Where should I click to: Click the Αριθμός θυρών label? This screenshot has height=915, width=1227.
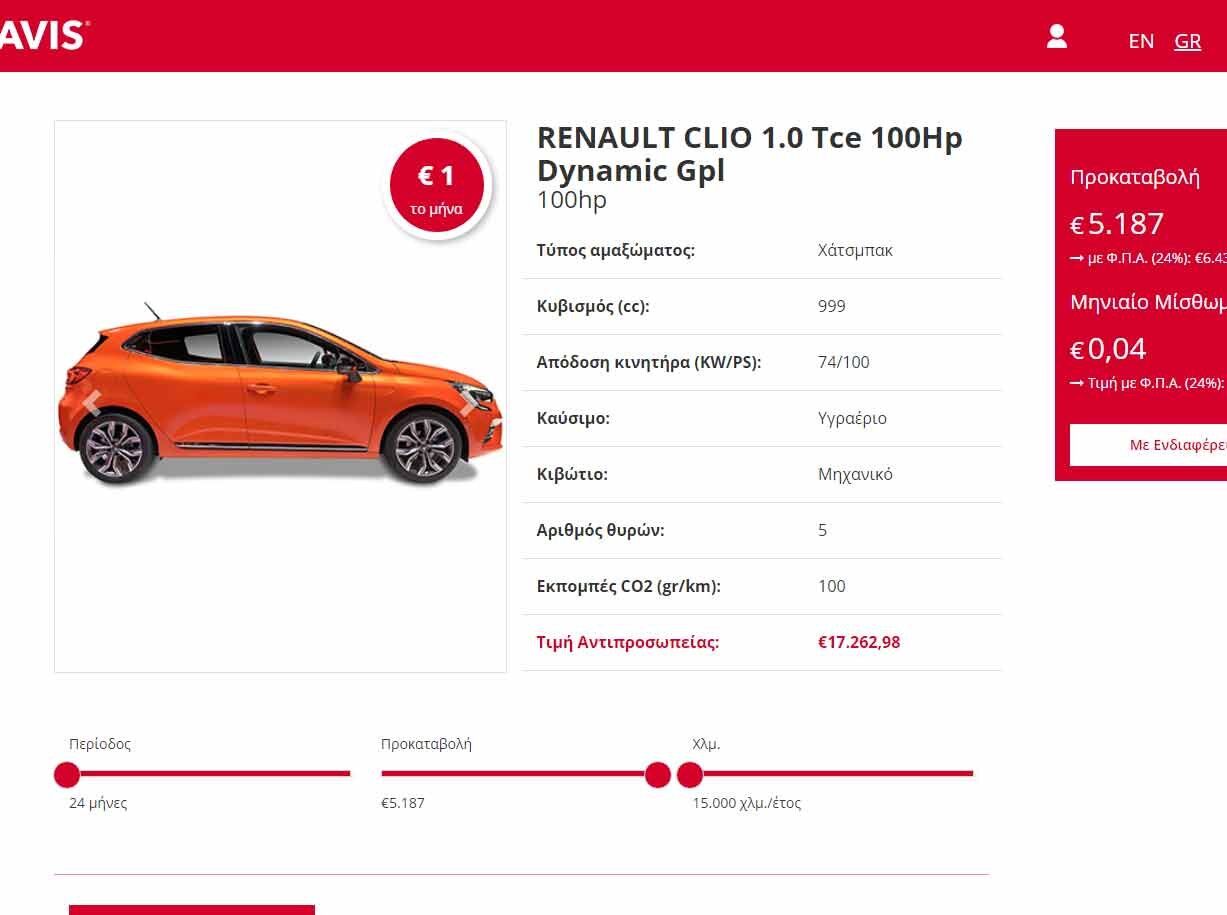[600, 530]
